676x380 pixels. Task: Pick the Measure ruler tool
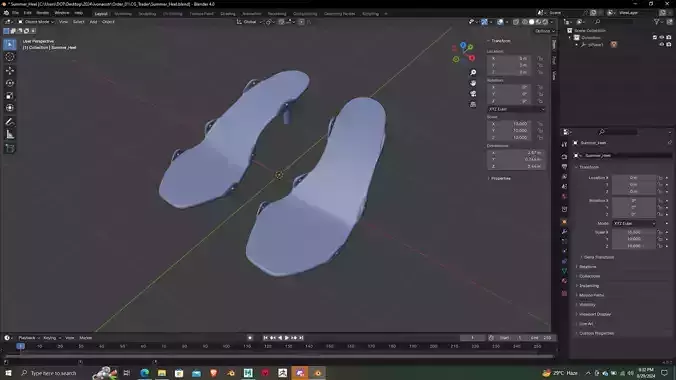coord(10,135)
